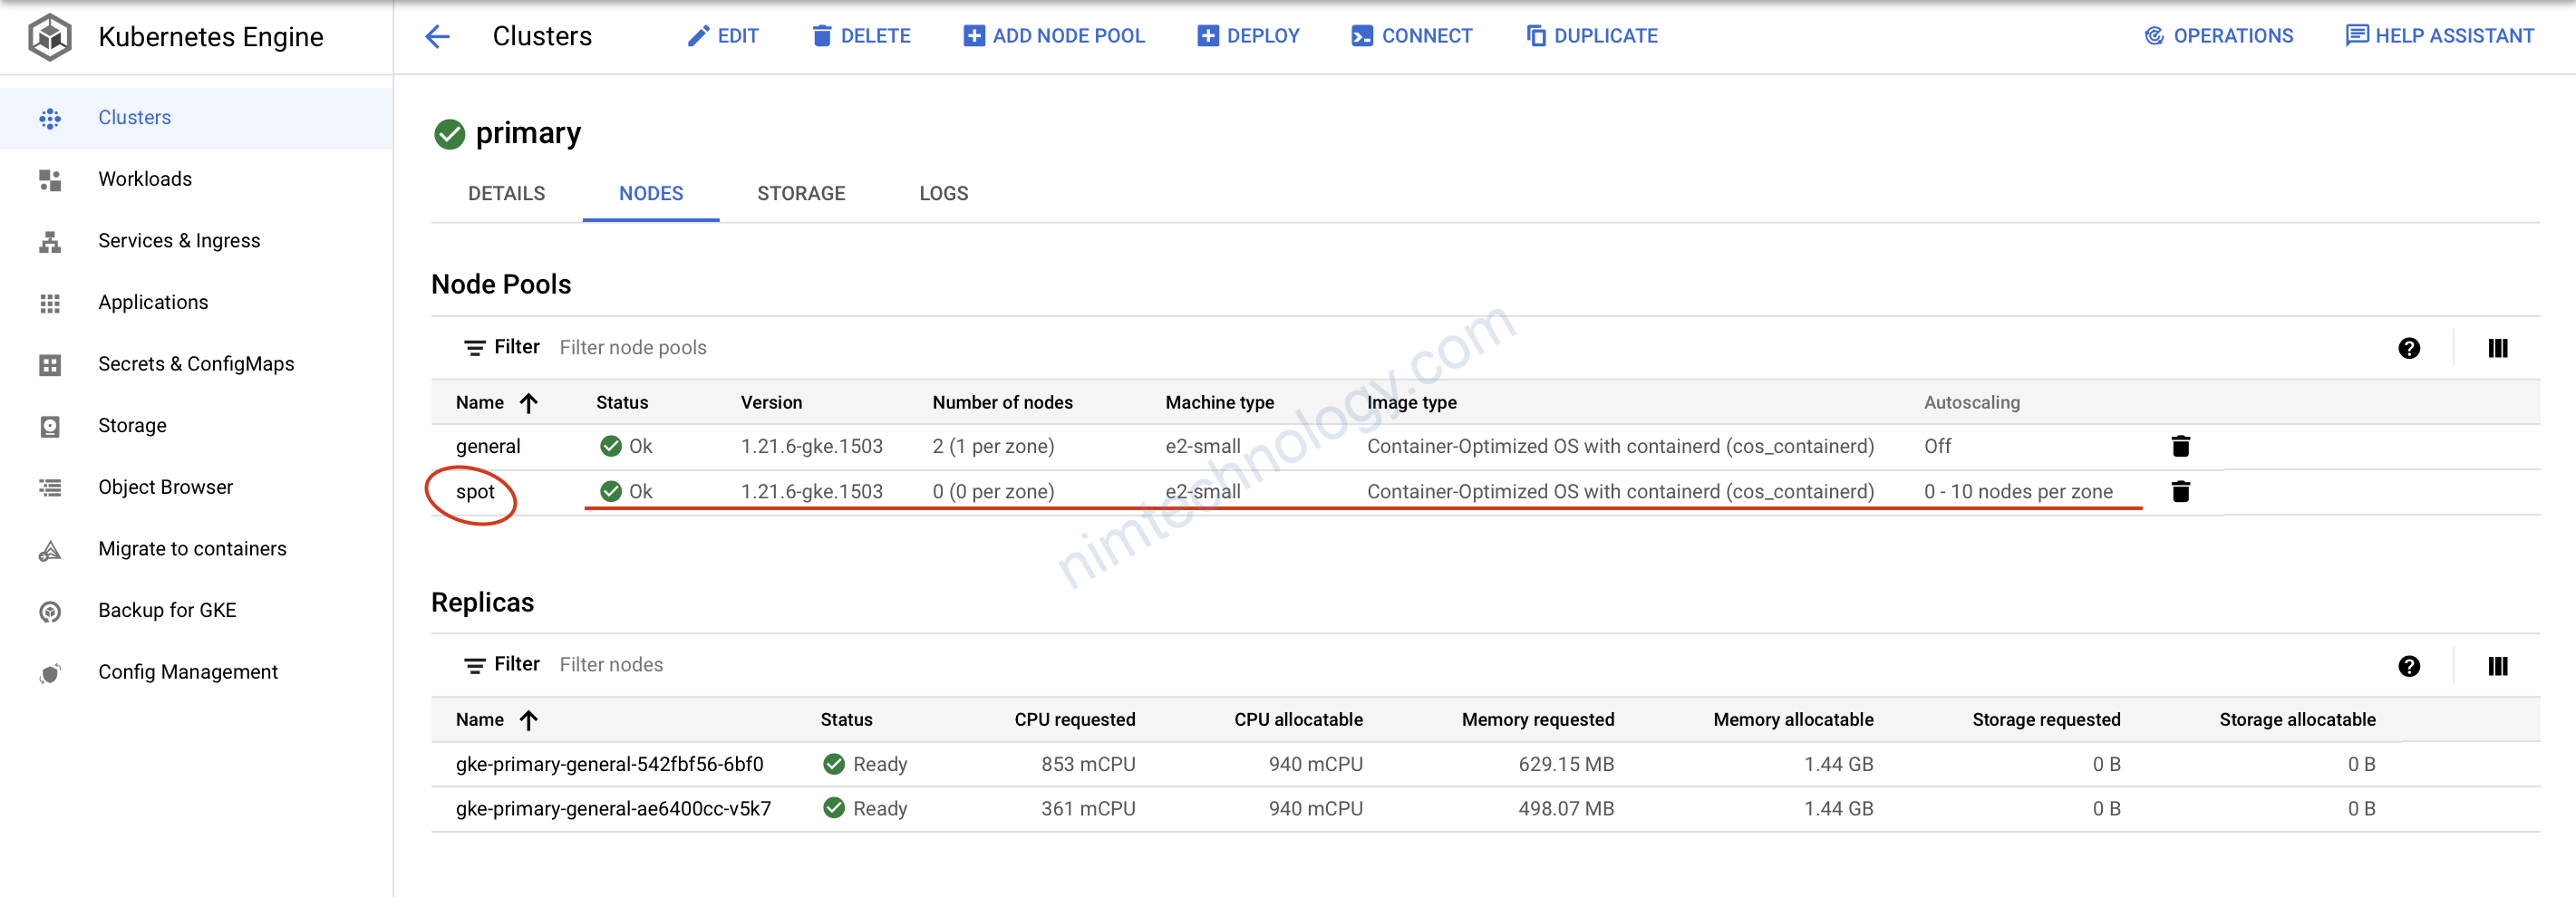This screenshot has width=2576, height=897.
Task: Click the CONNECT button
Action: pos(1411,36)
